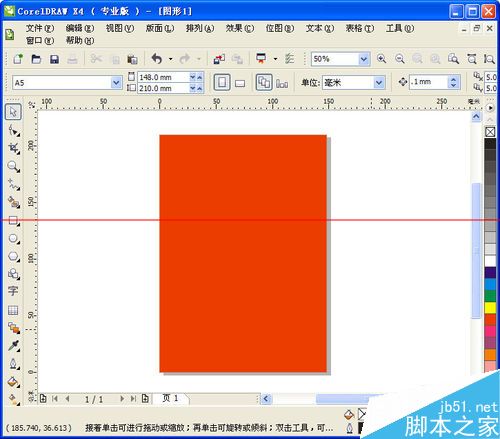Open the application launcher icon
The height and width of the screenshot is (439, 500).
tap(261, 58)
